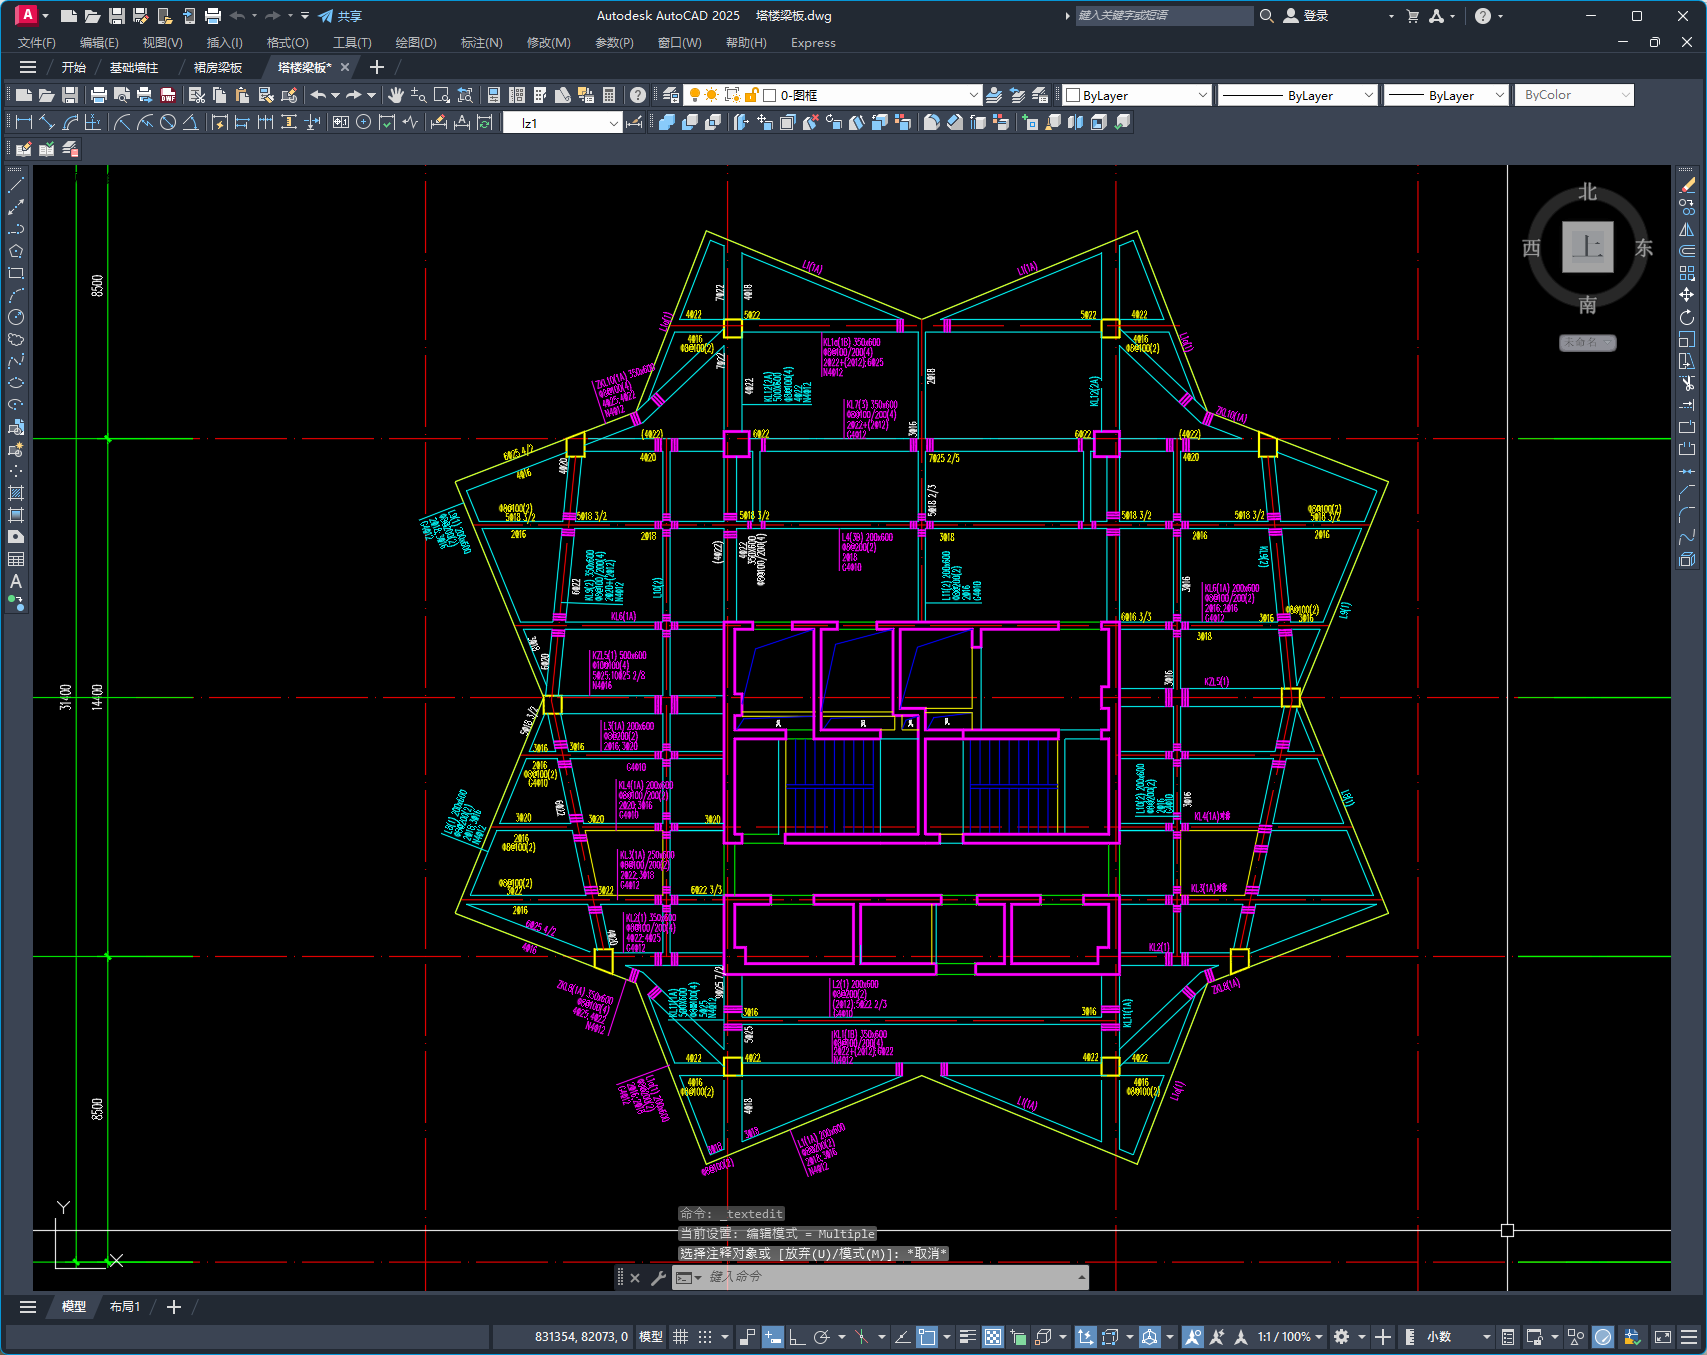Viewport: 1707px width, 1355px height.
Task: Toggle Ortho mode in status bar
Action: pos(797,1337)
